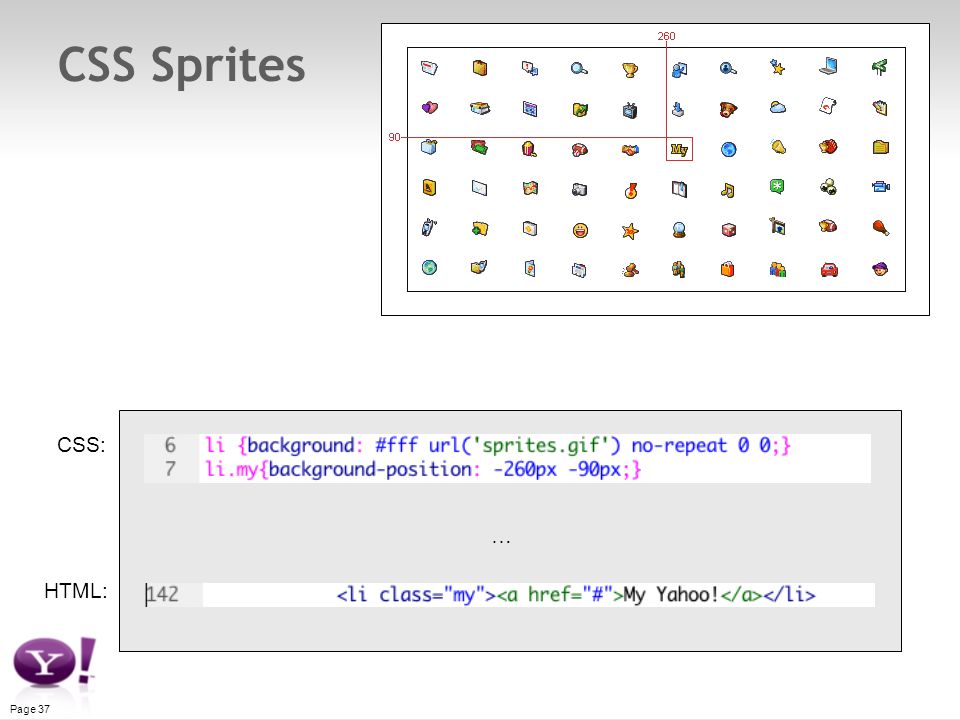Click the 'My Yahoo!' link text
Screen dimensions: 960x720
tap(671, 594)
